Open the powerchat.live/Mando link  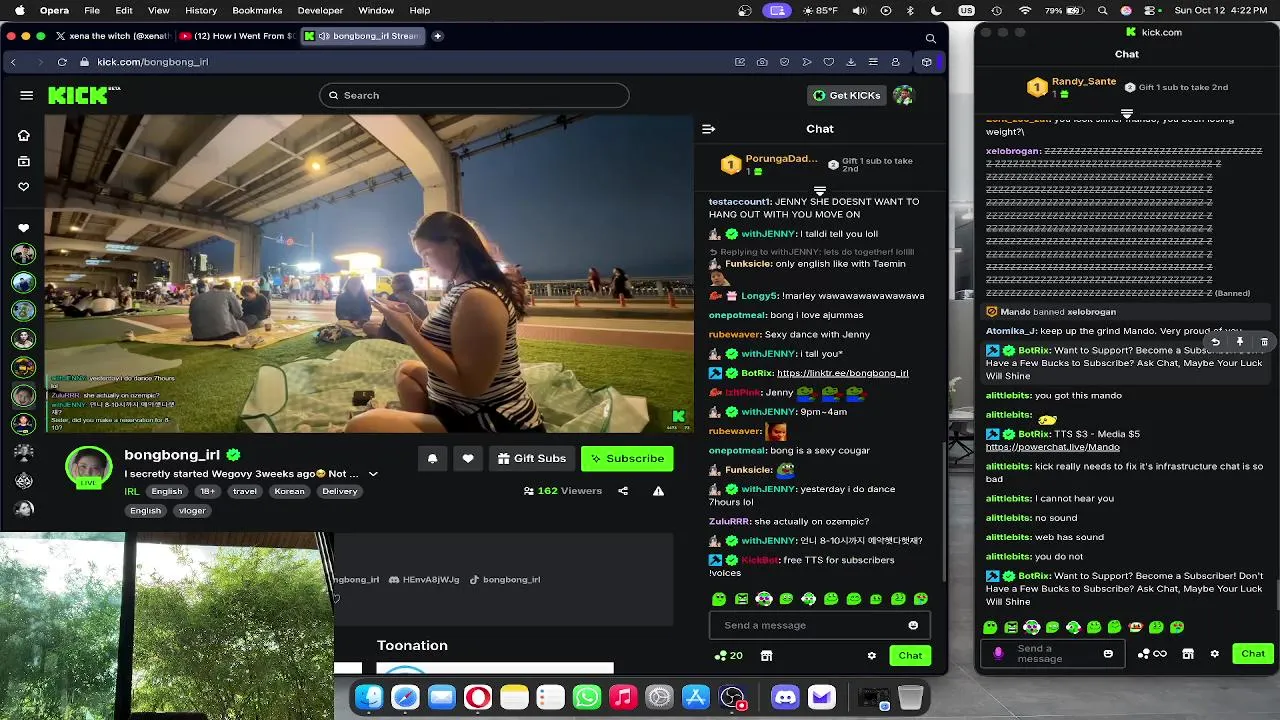pyautogui.click(x=1053, y=447)
